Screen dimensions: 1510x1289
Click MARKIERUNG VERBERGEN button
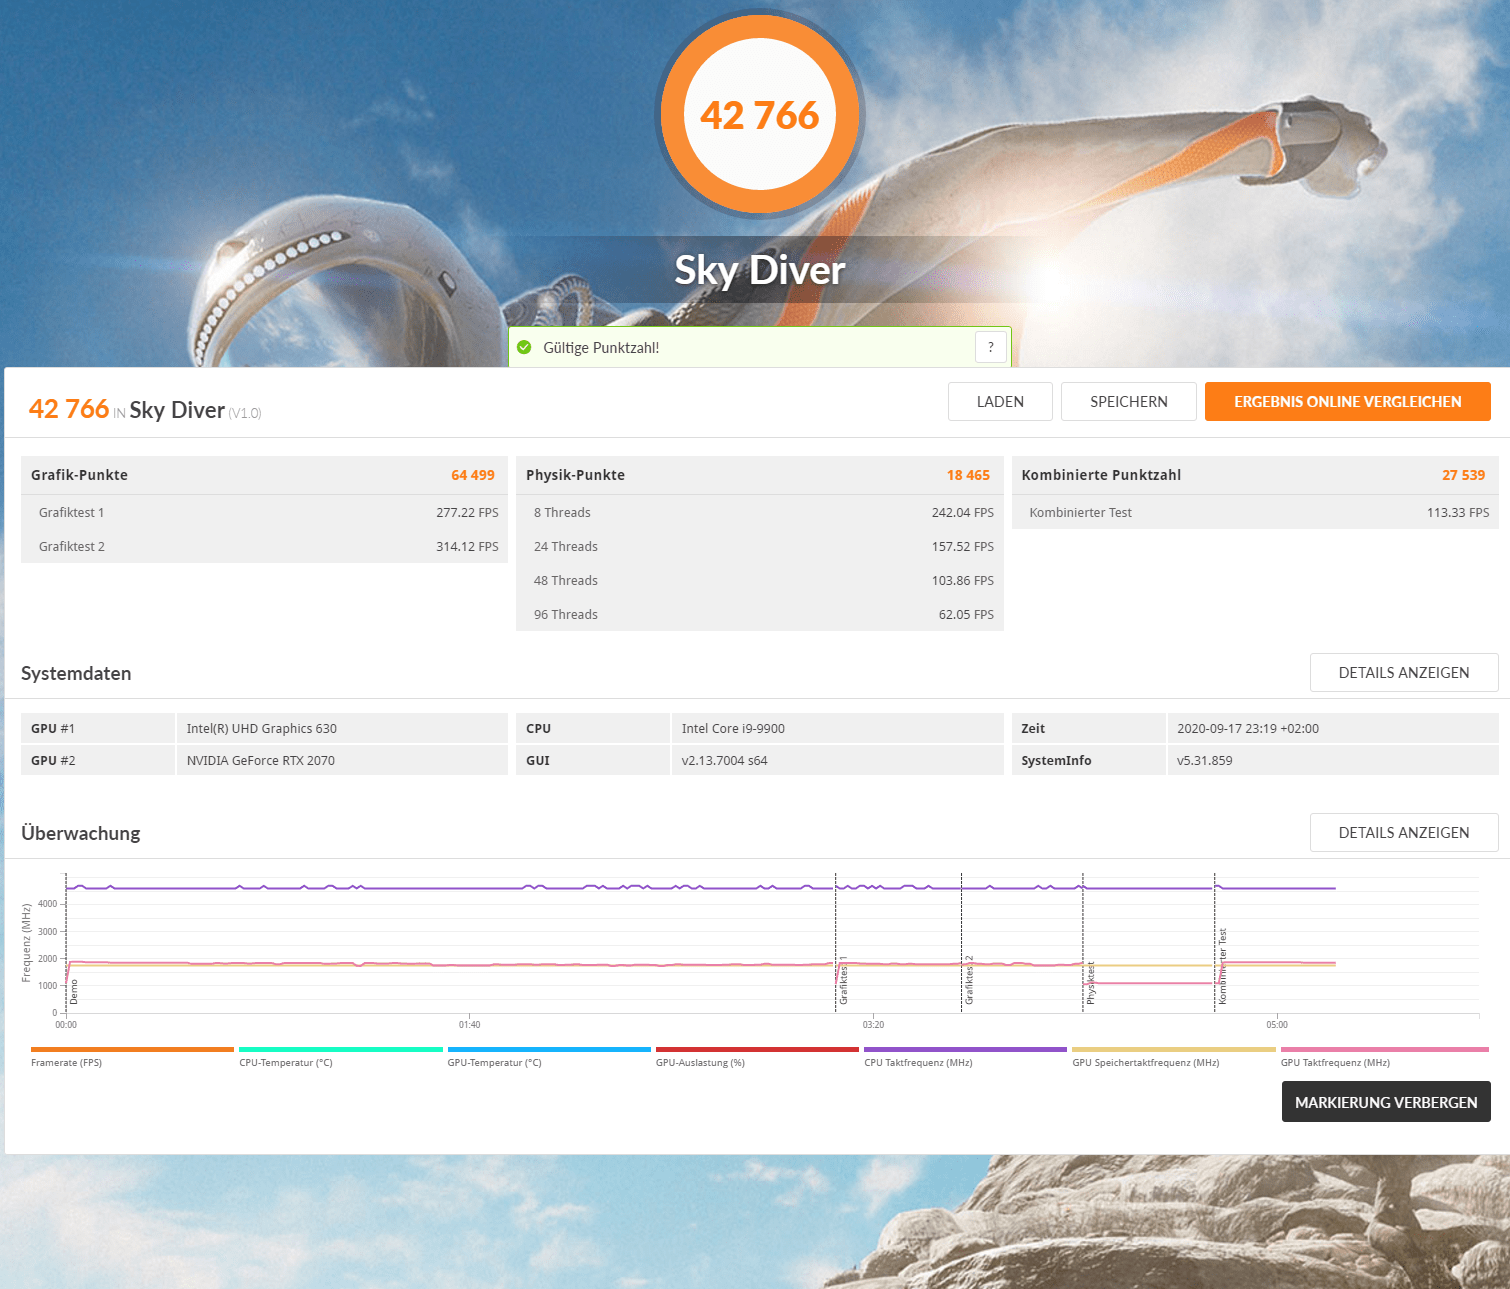click(1386, 1102)
